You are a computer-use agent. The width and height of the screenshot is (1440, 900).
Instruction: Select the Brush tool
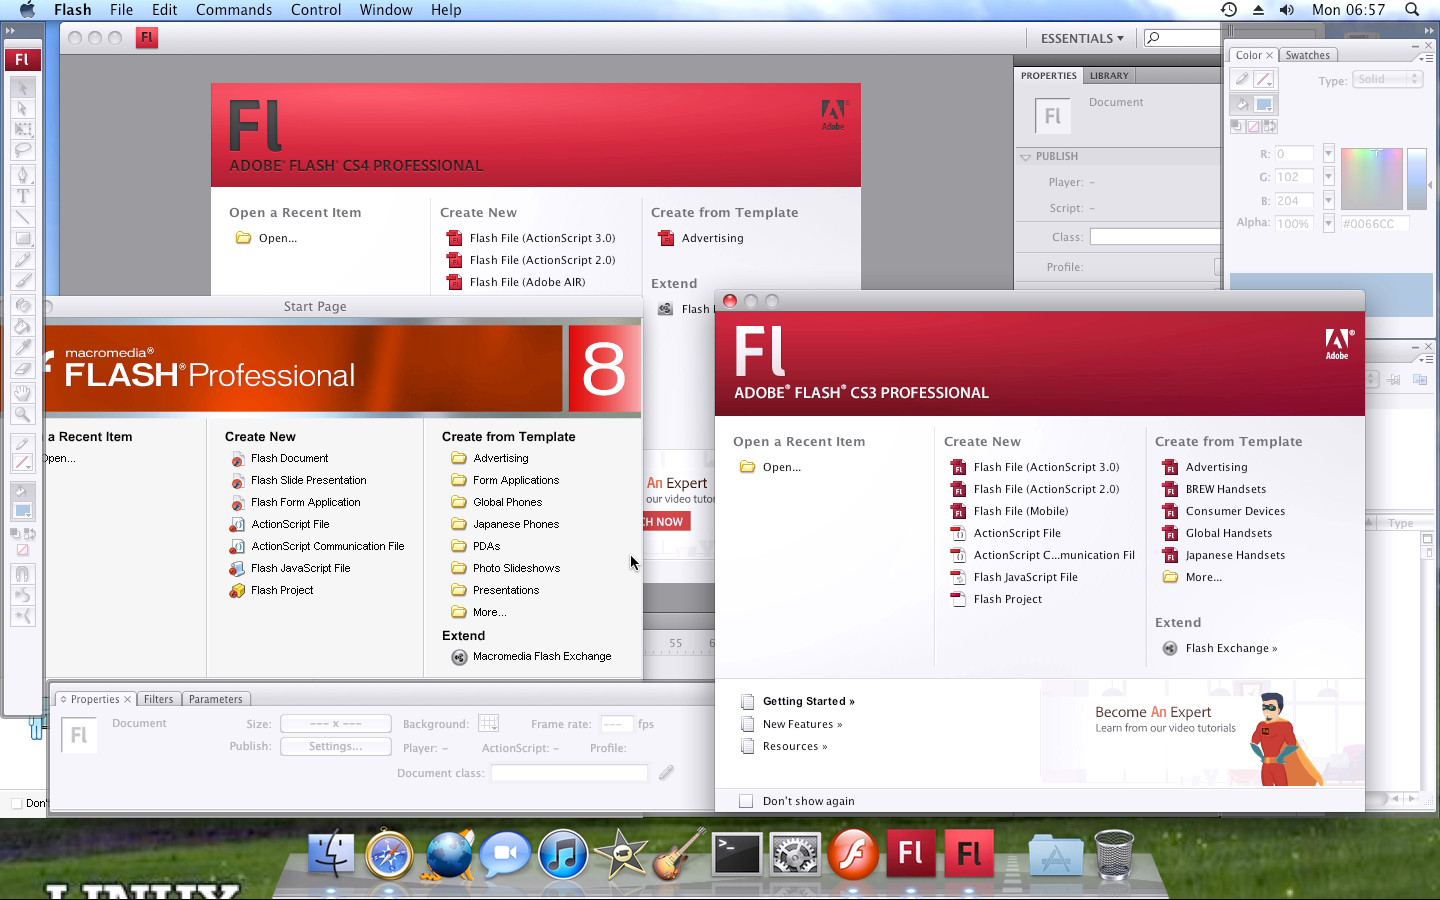22,280
